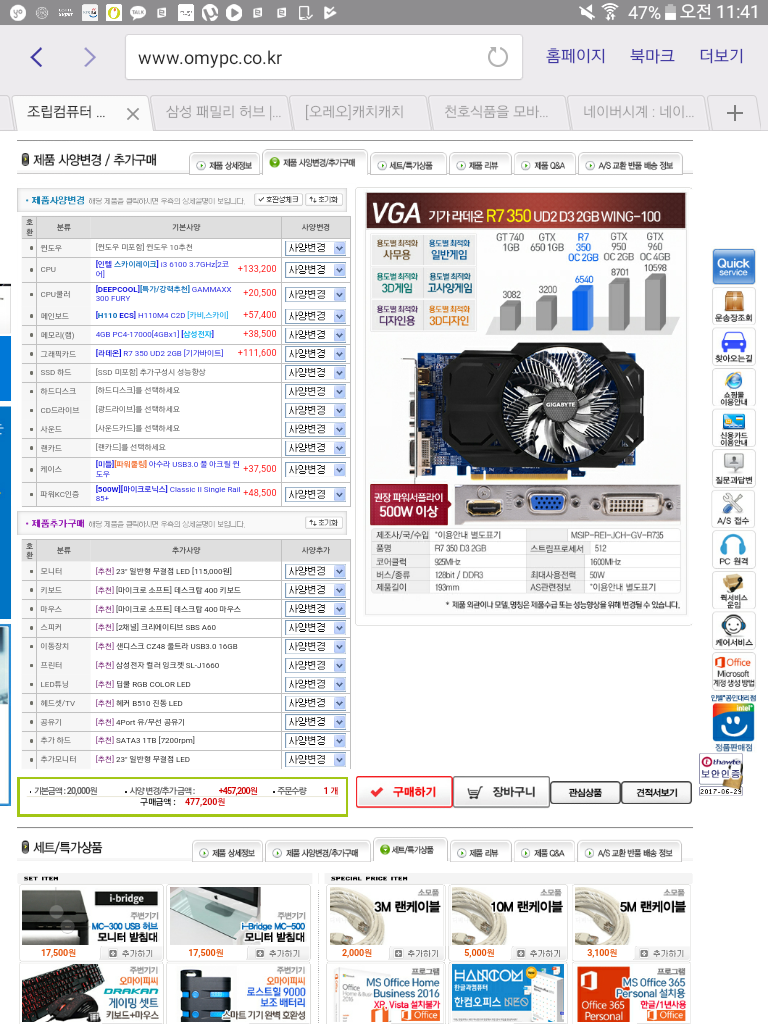Open the SSD 하드 row 사양변경 dropdown

coord(315,372)
